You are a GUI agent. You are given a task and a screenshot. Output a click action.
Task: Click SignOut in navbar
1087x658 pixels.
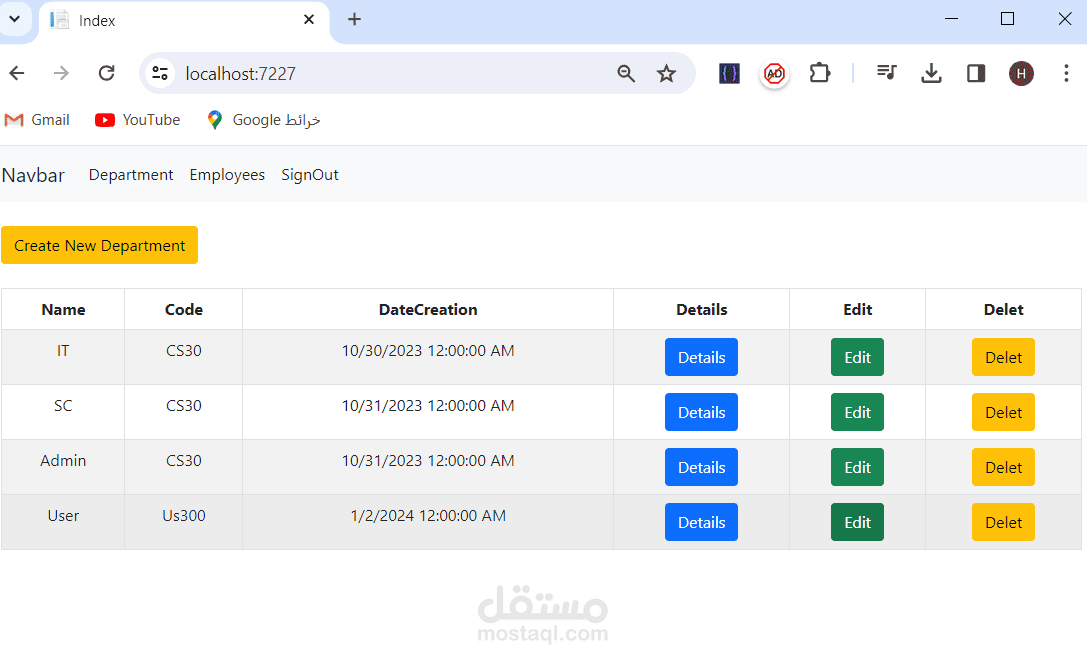pyautogui.click(x=310, y=175)
